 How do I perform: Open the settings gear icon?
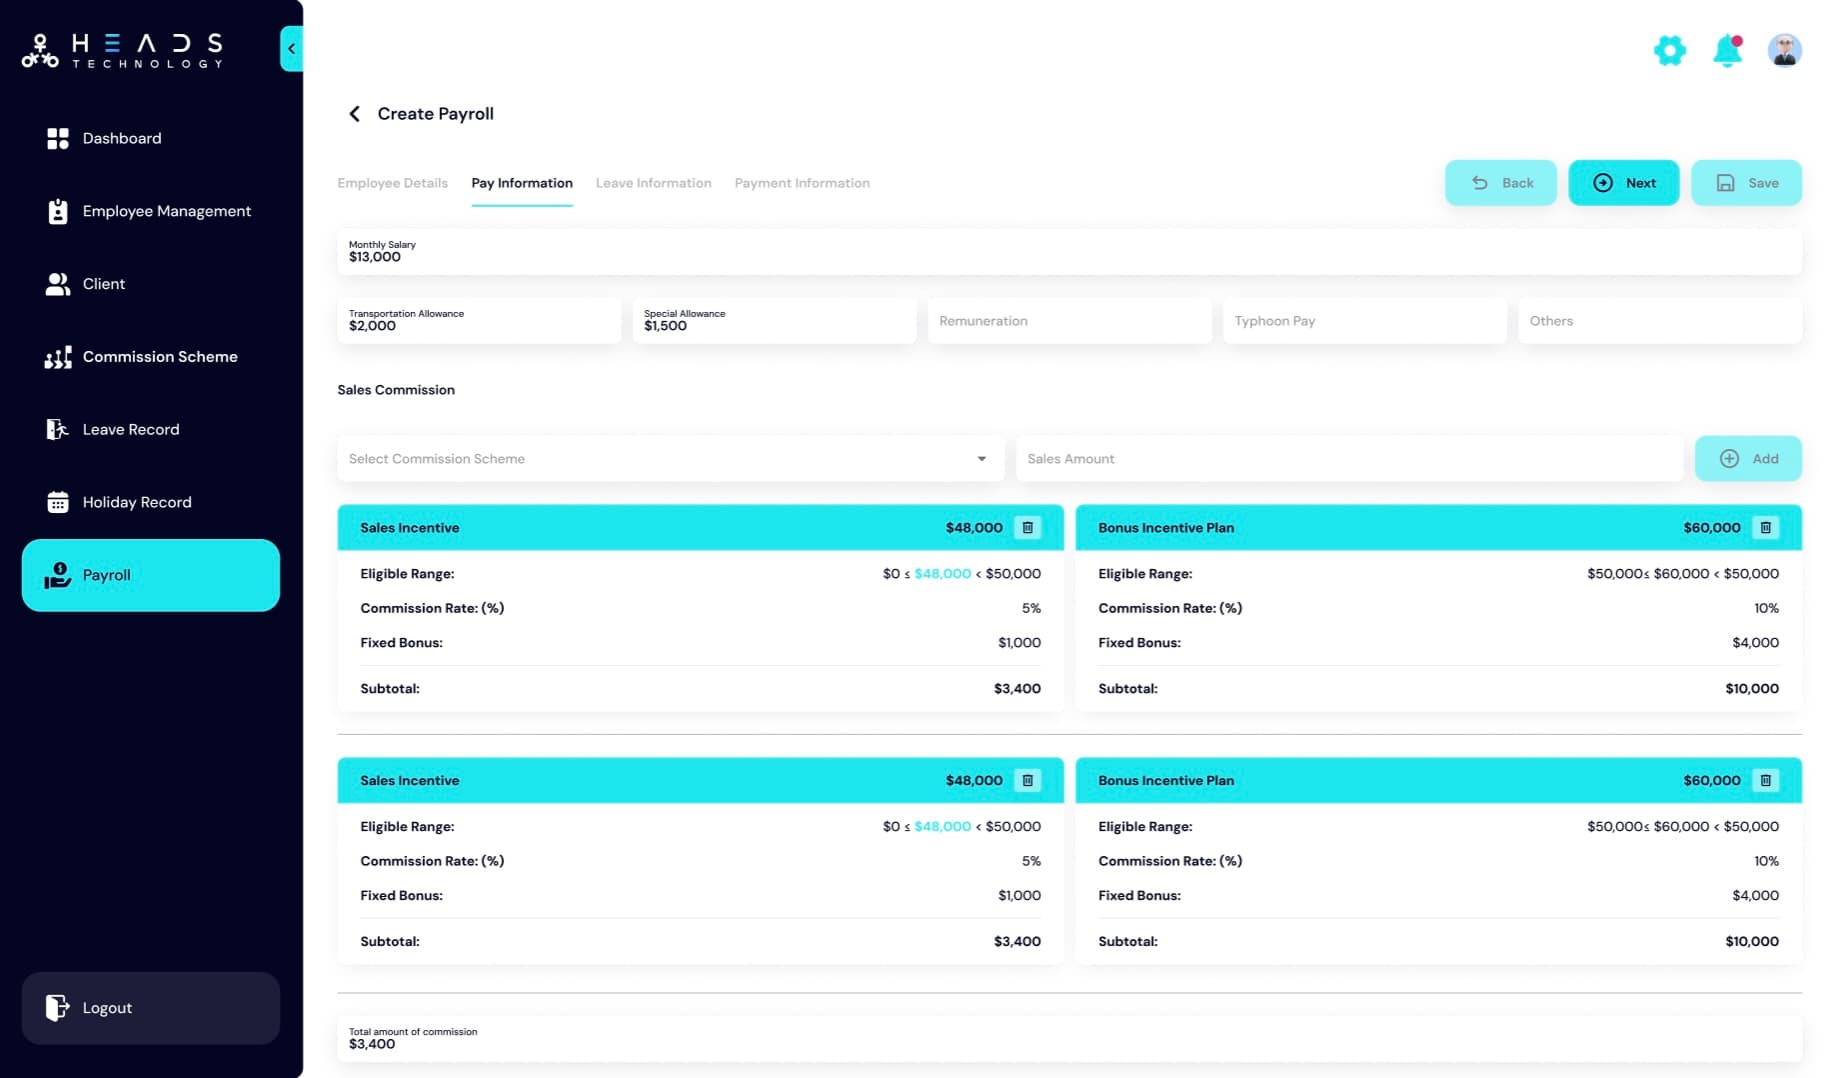click(x=1669, y=50)
